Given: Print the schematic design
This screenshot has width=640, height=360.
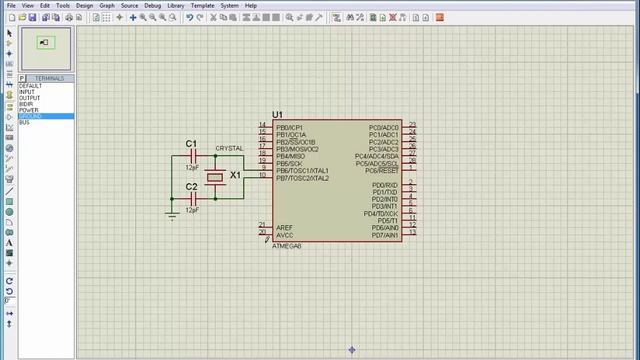Looking at the screenshot, I should (x=69, y=18).
